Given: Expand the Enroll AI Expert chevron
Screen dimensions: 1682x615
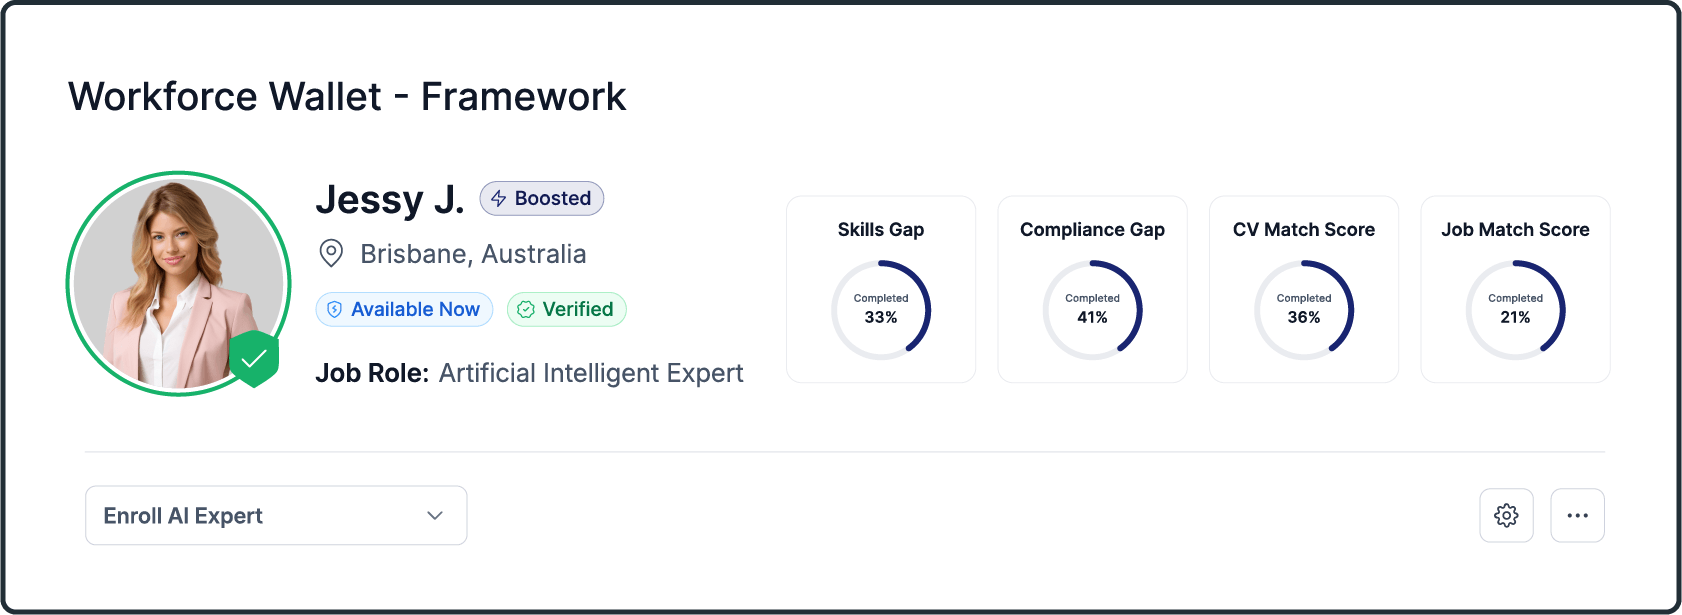Looking at the screenshot, I should (435, 516).
